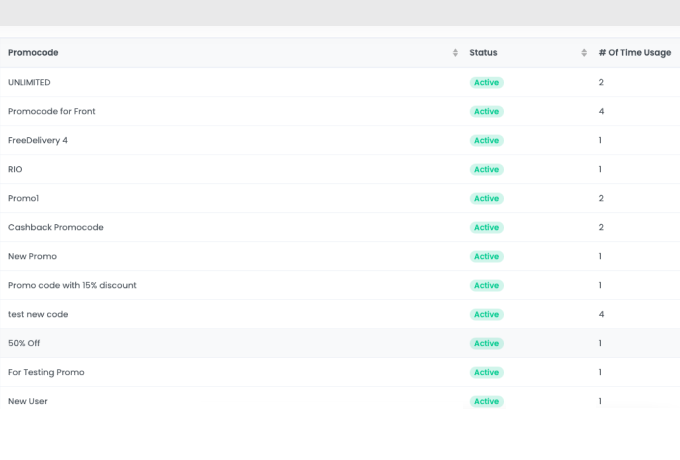This screenshot has width=680, height=460.
Task: Select Promo code with 15% discount
Action: point(72,285)
